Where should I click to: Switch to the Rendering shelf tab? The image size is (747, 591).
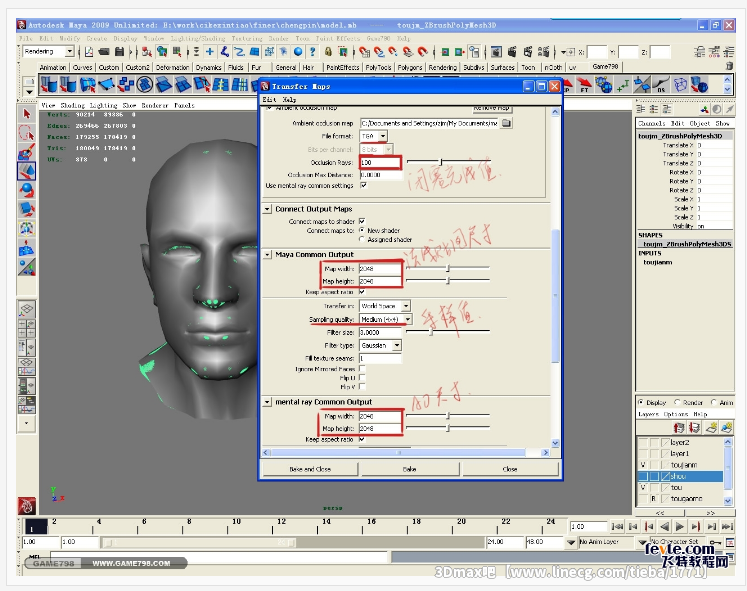[443, 68]
